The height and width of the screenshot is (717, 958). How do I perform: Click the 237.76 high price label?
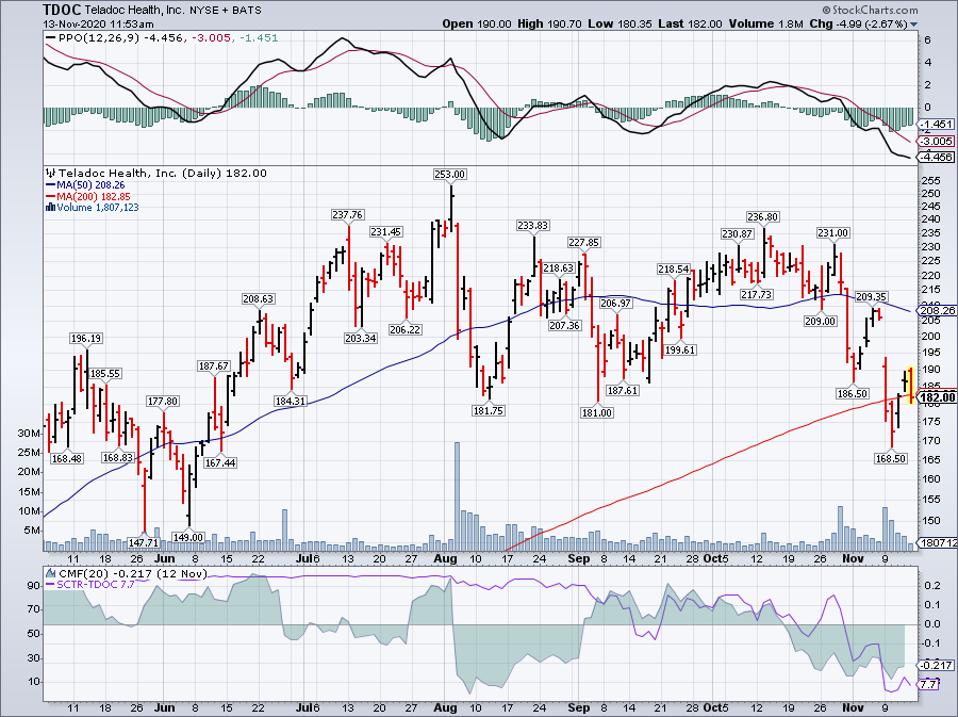coord(348,215)
